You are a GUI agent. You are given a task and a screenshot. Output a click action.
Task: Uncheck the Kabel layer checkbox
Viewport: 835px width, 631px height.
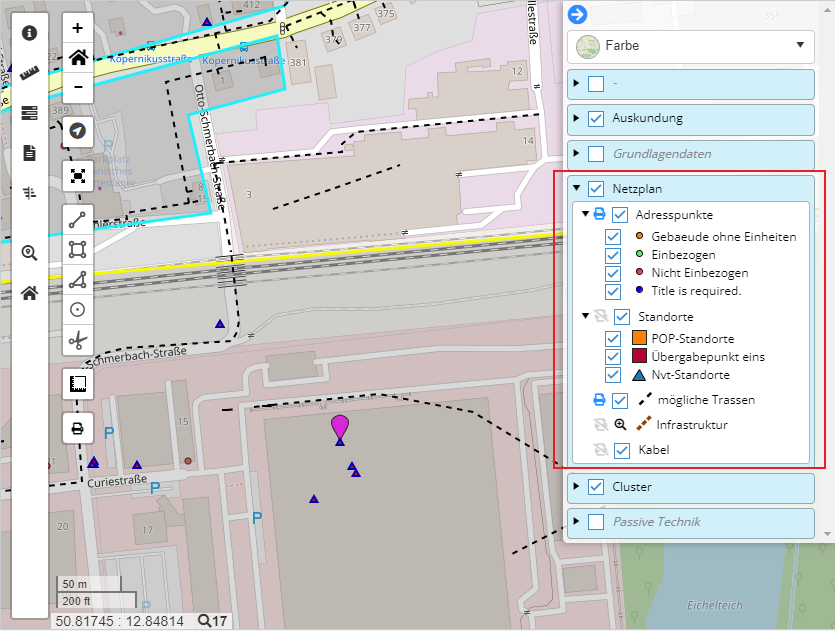(622, 450)
